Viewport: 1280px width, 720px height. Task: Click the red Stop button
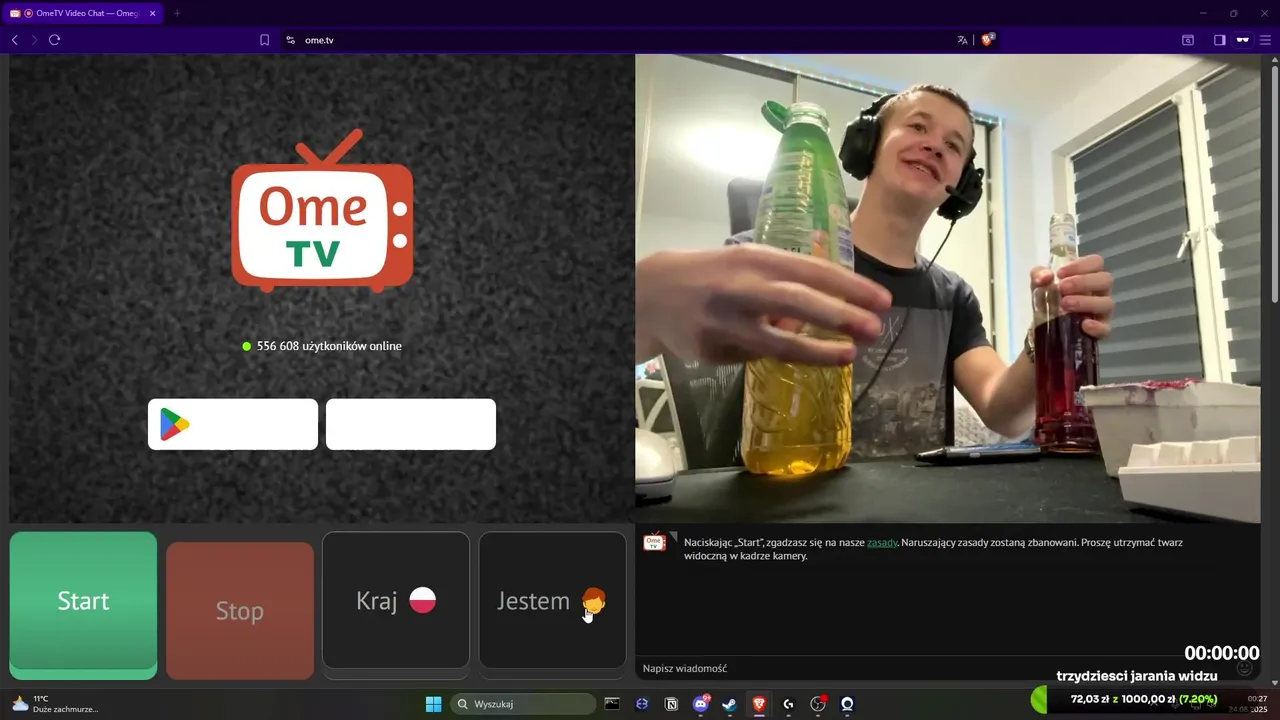click(x=240, y=611)
